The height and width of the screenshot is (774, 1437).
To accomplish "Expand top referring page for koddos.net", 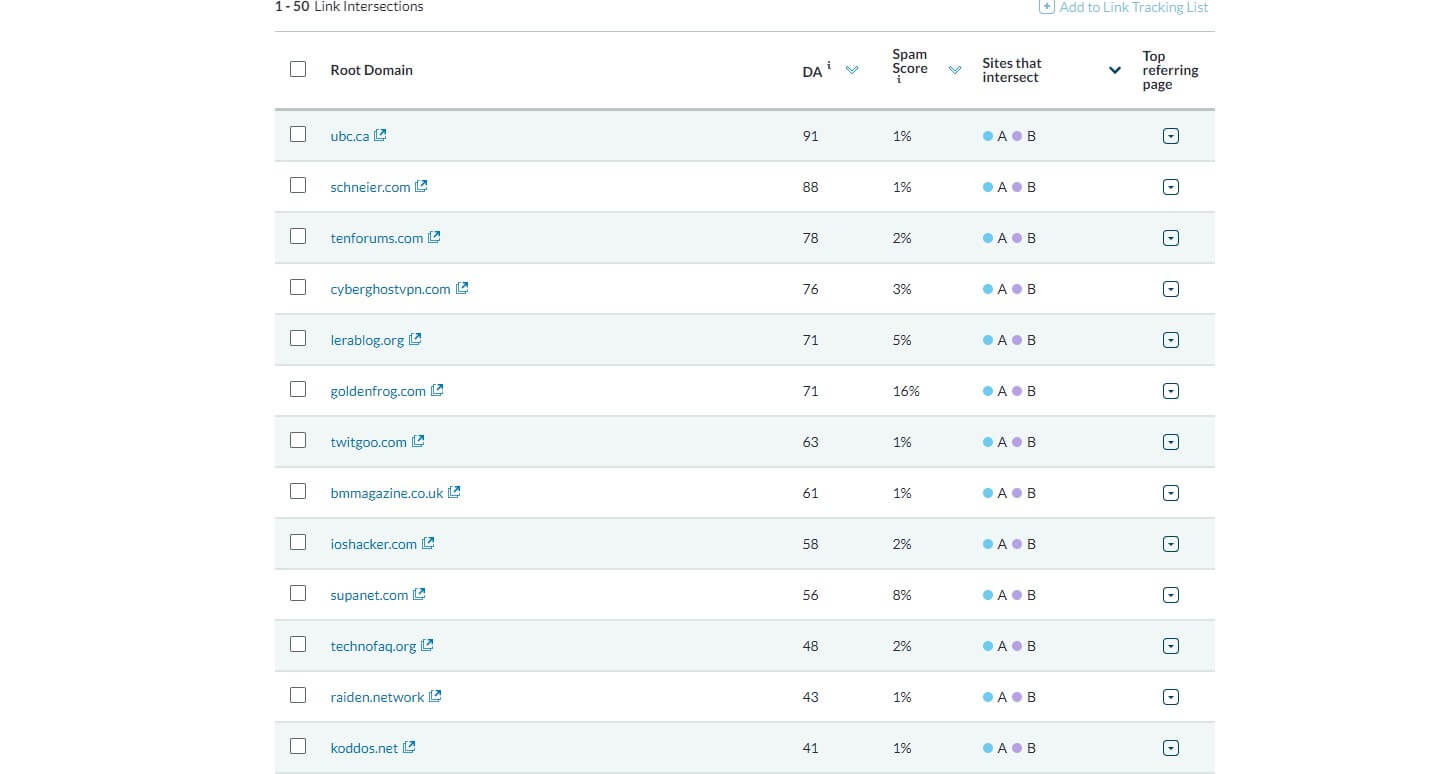I will 1171,748.
